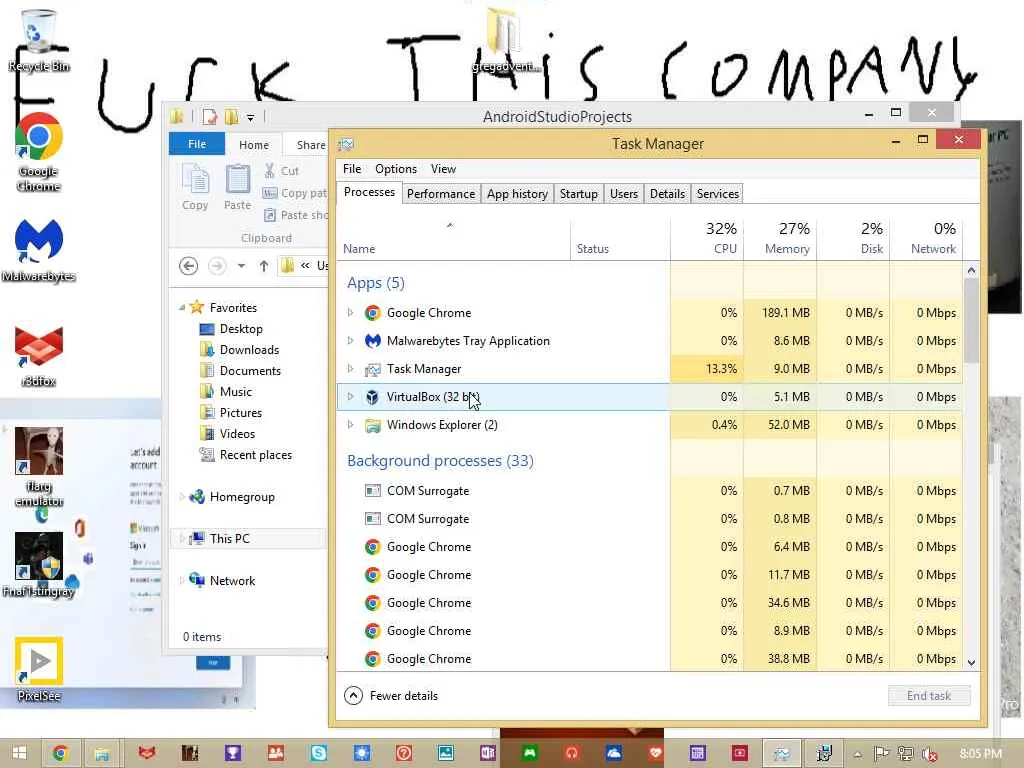Click Google Chrome app row icon in Task Manager

click(x=372, y=313)
